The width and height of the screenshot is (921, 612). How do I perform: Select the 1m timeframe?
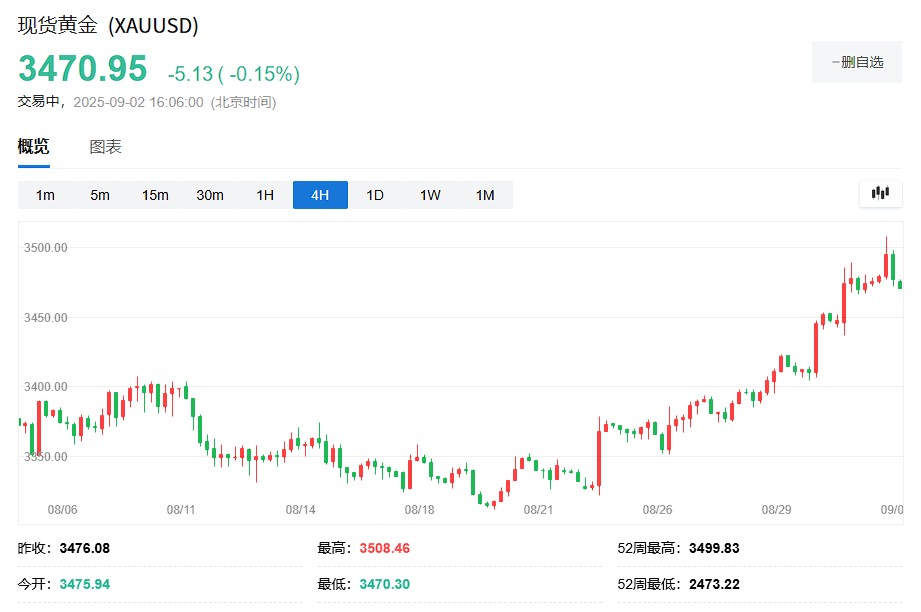coord(45,195)
